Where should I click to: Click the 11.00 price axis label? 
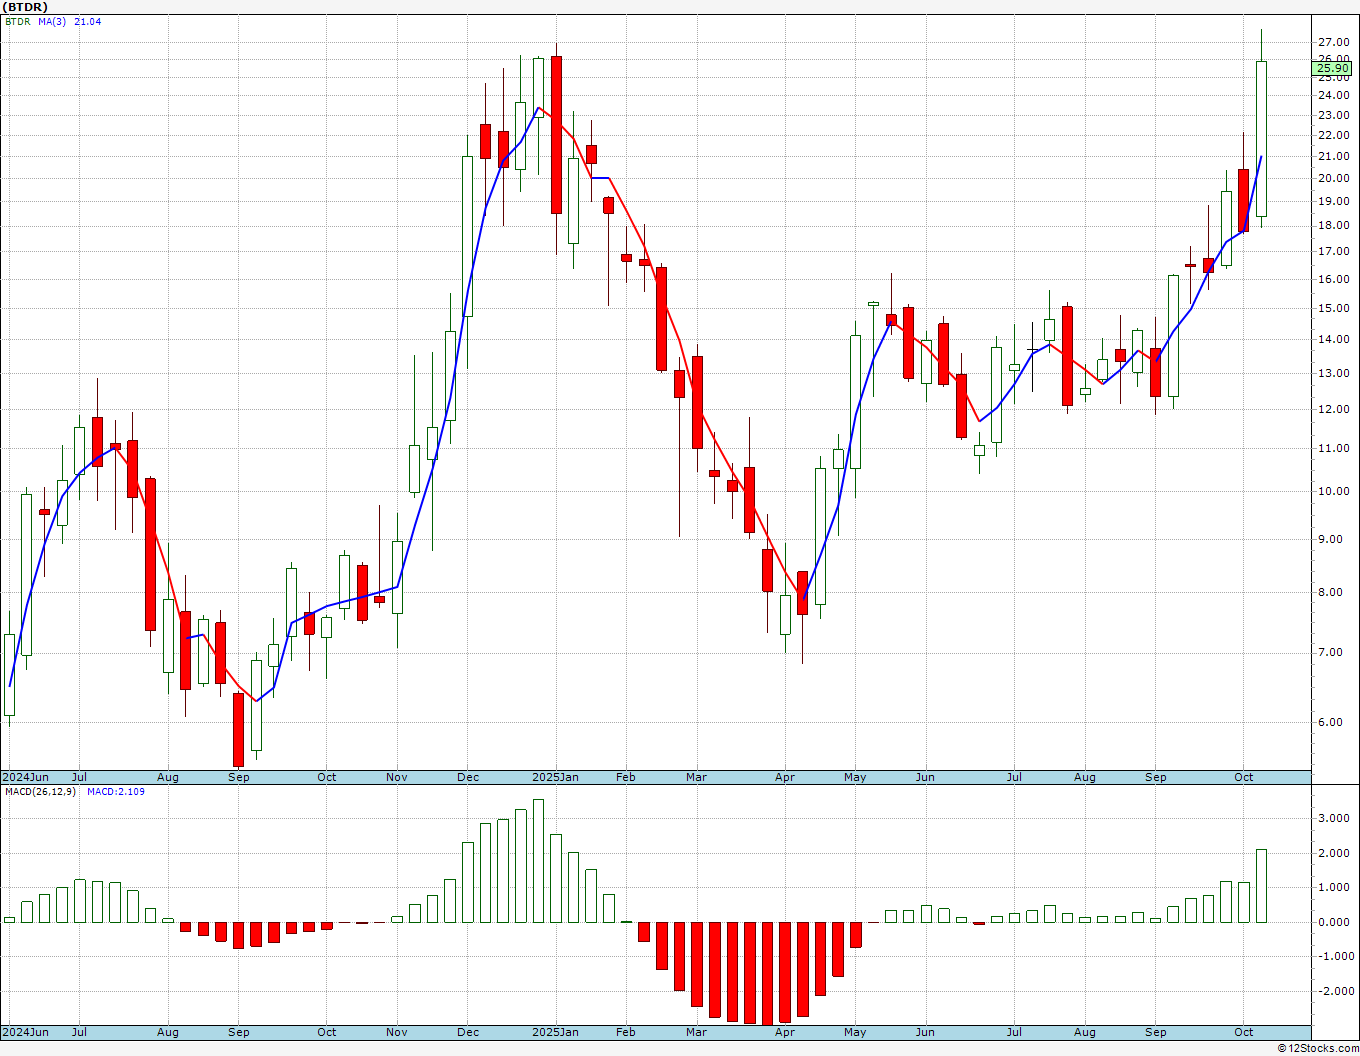[x=1333, y=449]
